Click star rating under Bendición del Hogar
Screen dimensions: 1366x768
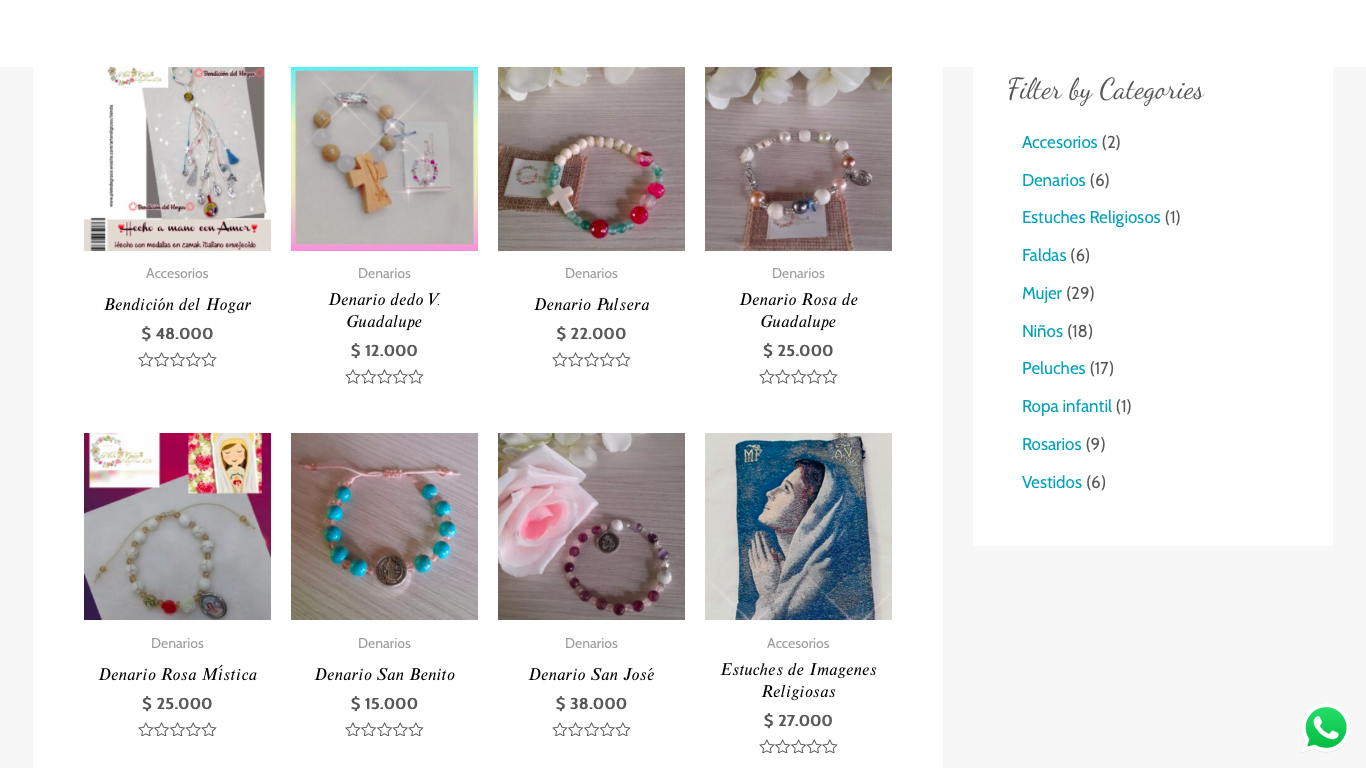[177, 360]
